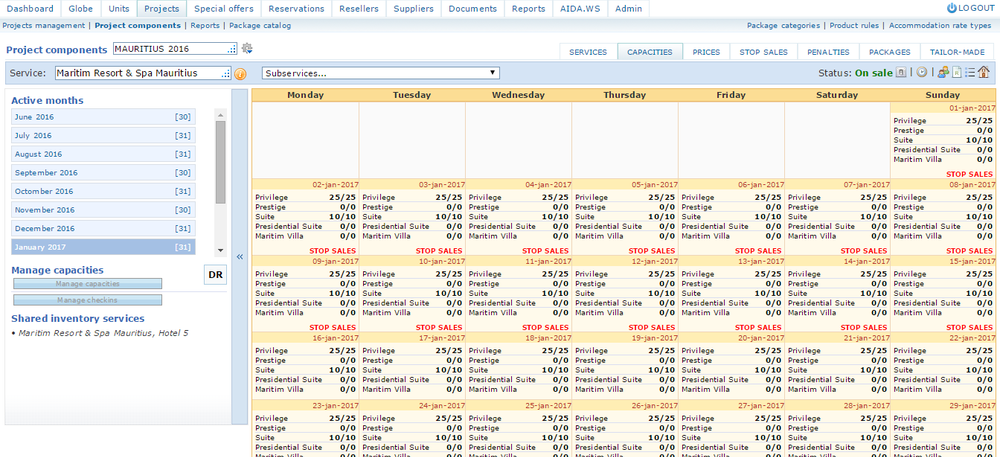Select January 2017 in Active months
Image resolution: width=1000 pixels, height=457 pixels.
pyautogui.click(x=103, y=247)
